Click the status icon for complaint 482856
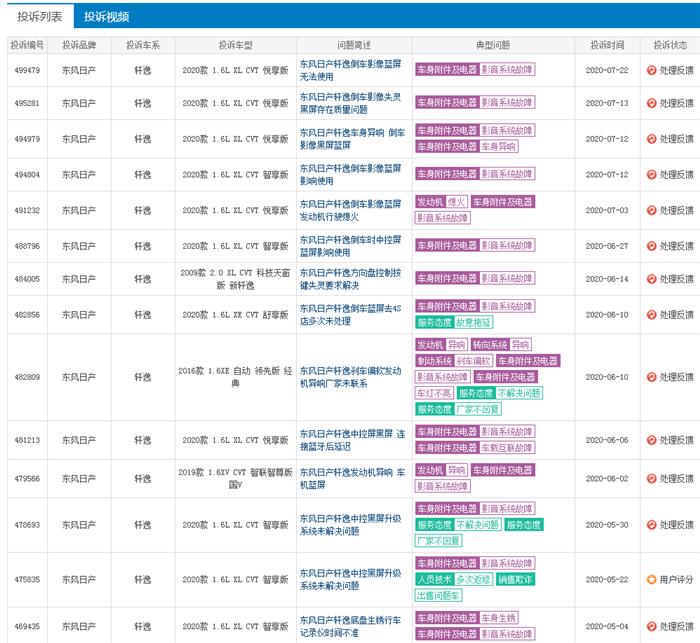This screenshot has height=643, width=700. tap(651, 315)
